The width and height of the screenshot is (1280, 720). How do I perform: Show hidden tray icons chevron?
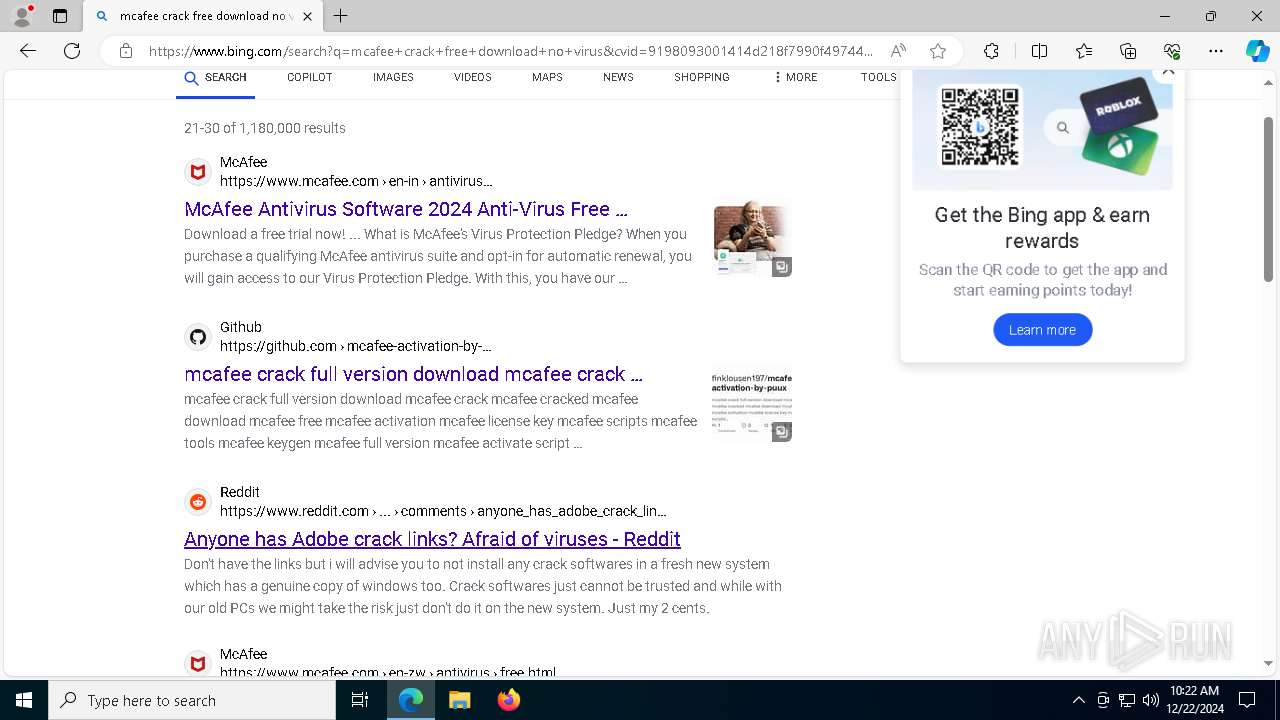click(x=1078, y=700)
